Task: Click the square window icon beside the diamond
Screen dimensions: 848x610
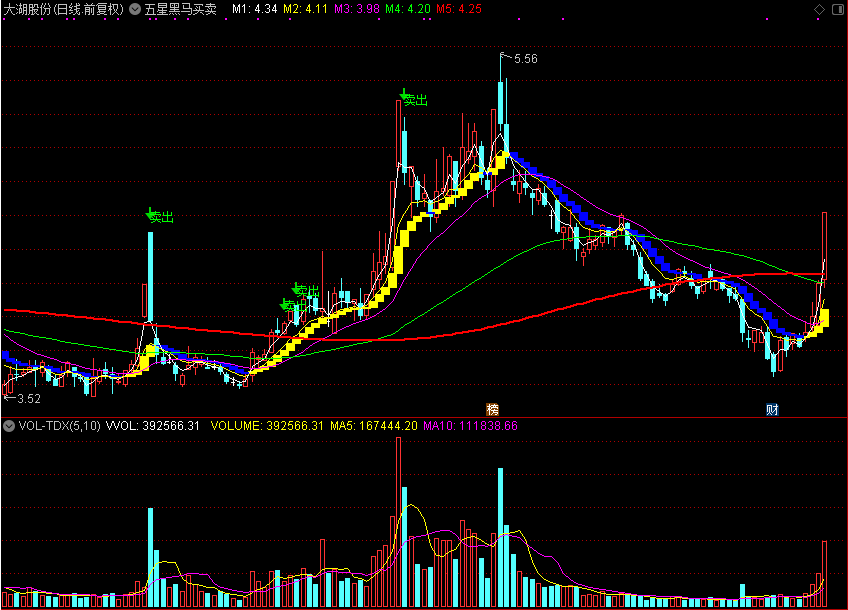Action: click(x=837, y=9)
